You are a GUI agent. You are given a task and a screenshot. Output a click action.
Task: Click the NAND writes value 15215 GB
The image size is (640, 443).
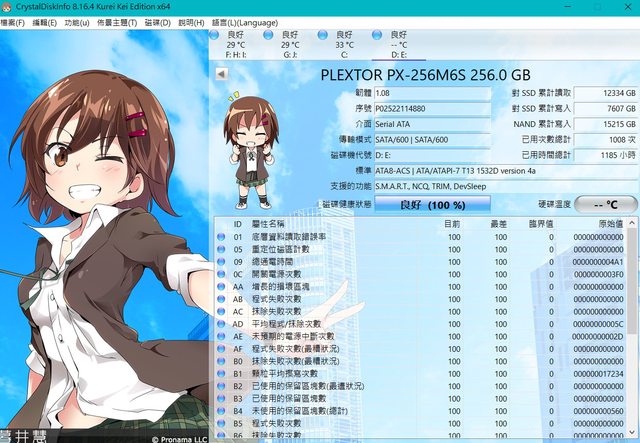pyautogui.click(x=606, y=124)
